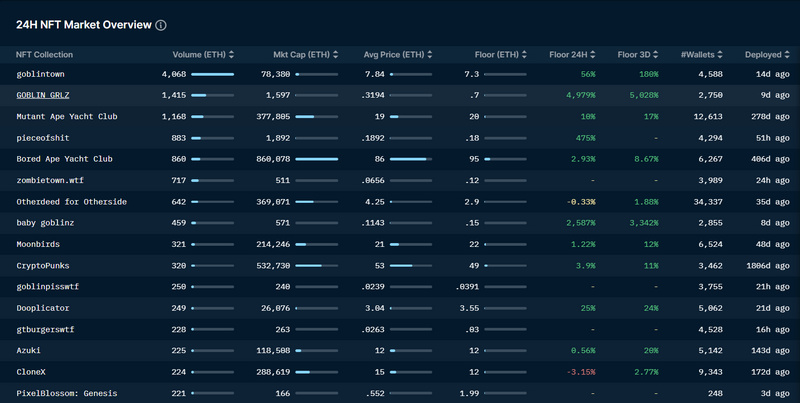Image resolution: width=800 pixels, height=403 pixels.
Task: Sort by Mkt Cap (ETH) arrows
Action: point(335,55)
